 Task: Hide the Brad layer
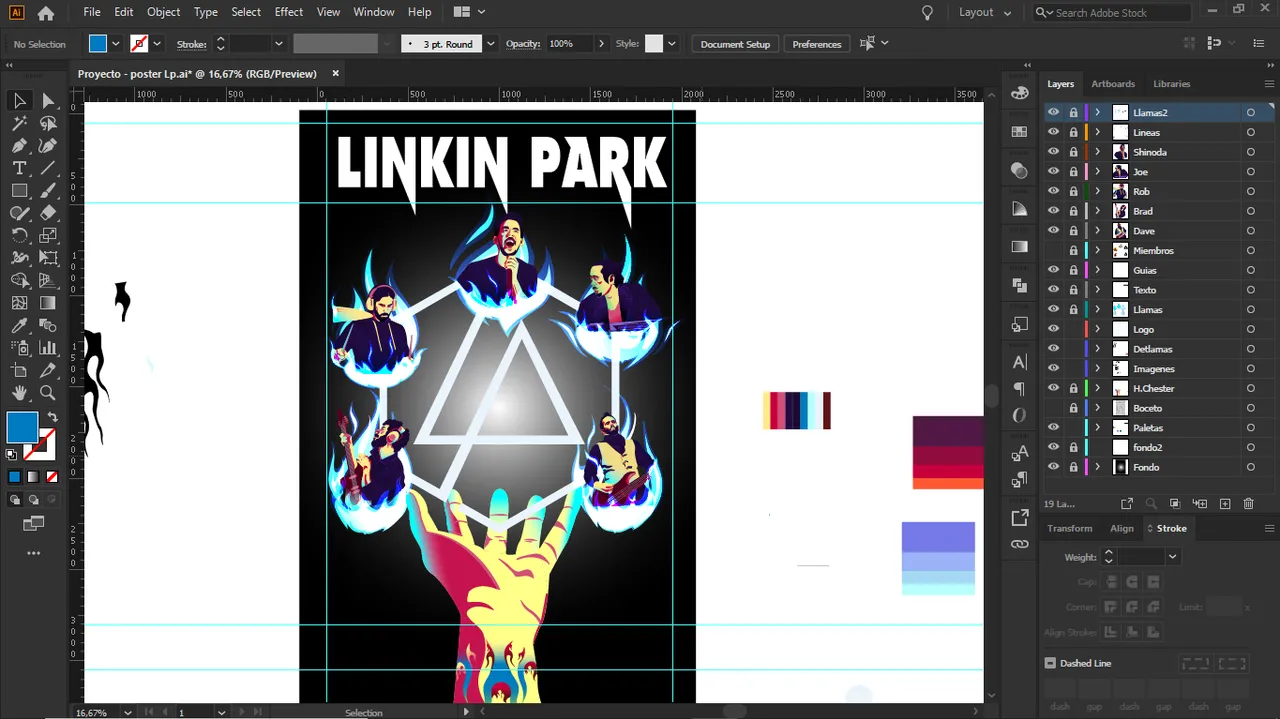1053,211
